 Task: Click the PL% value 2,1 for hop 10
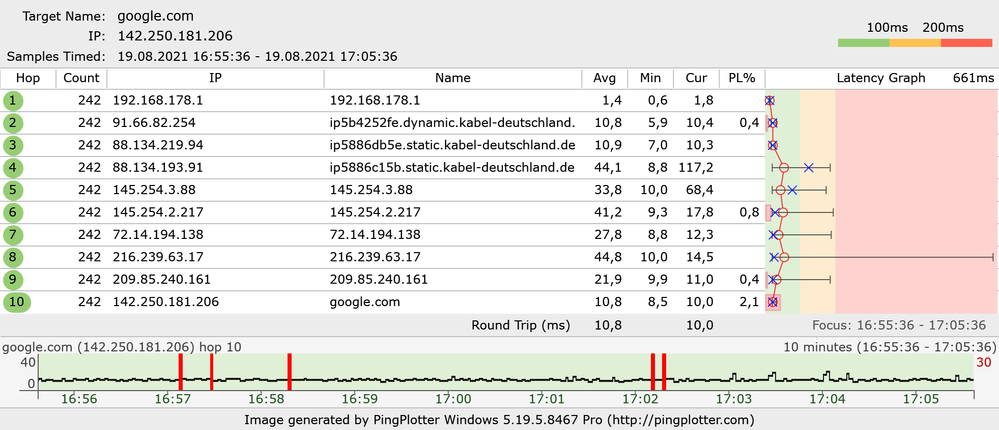point(751,302)
